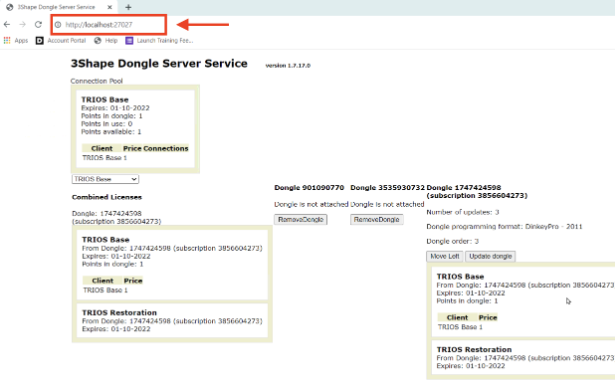Image resolution: width=615 pixels, height=380 pixels.
Task: Click TRIOS Restoration in right dongle column
Action: point(474,349)
